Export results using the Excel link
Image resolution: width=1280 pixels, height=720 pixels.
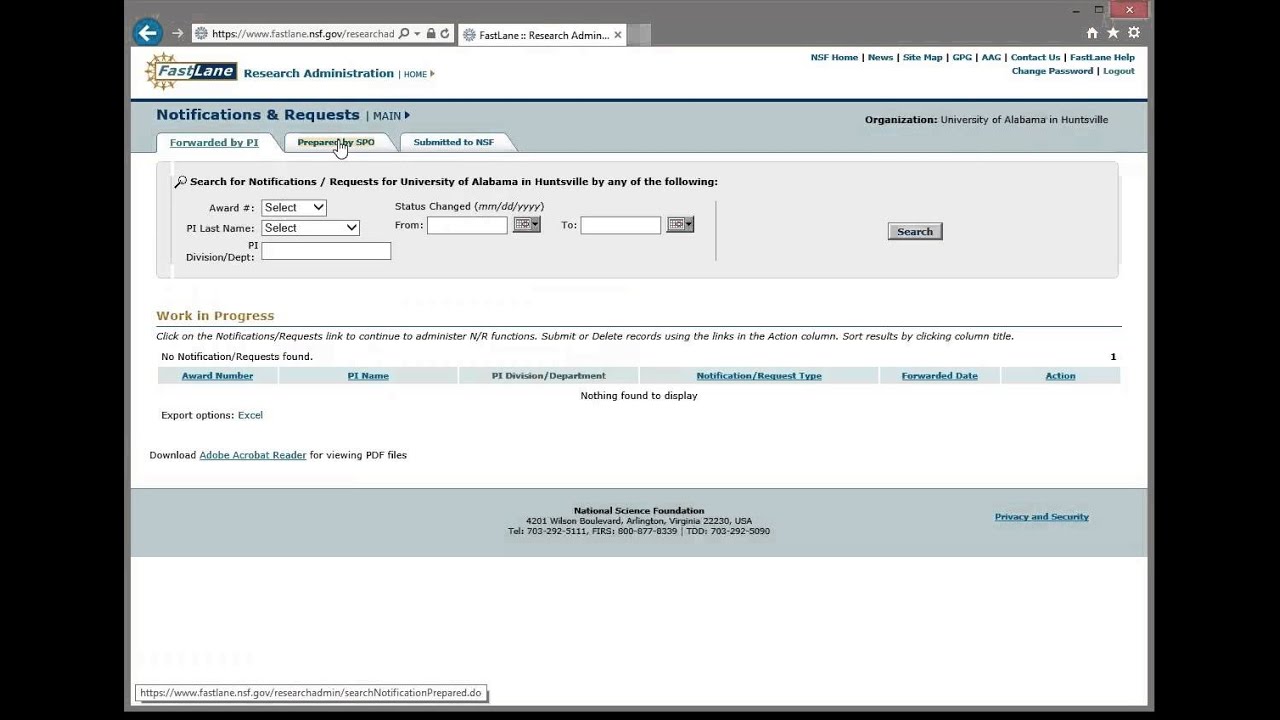[250, 415]
